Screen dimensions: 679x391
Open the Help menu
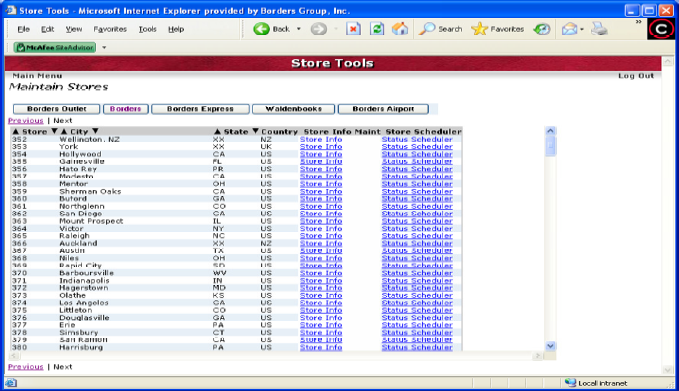[x=176, y=29]
